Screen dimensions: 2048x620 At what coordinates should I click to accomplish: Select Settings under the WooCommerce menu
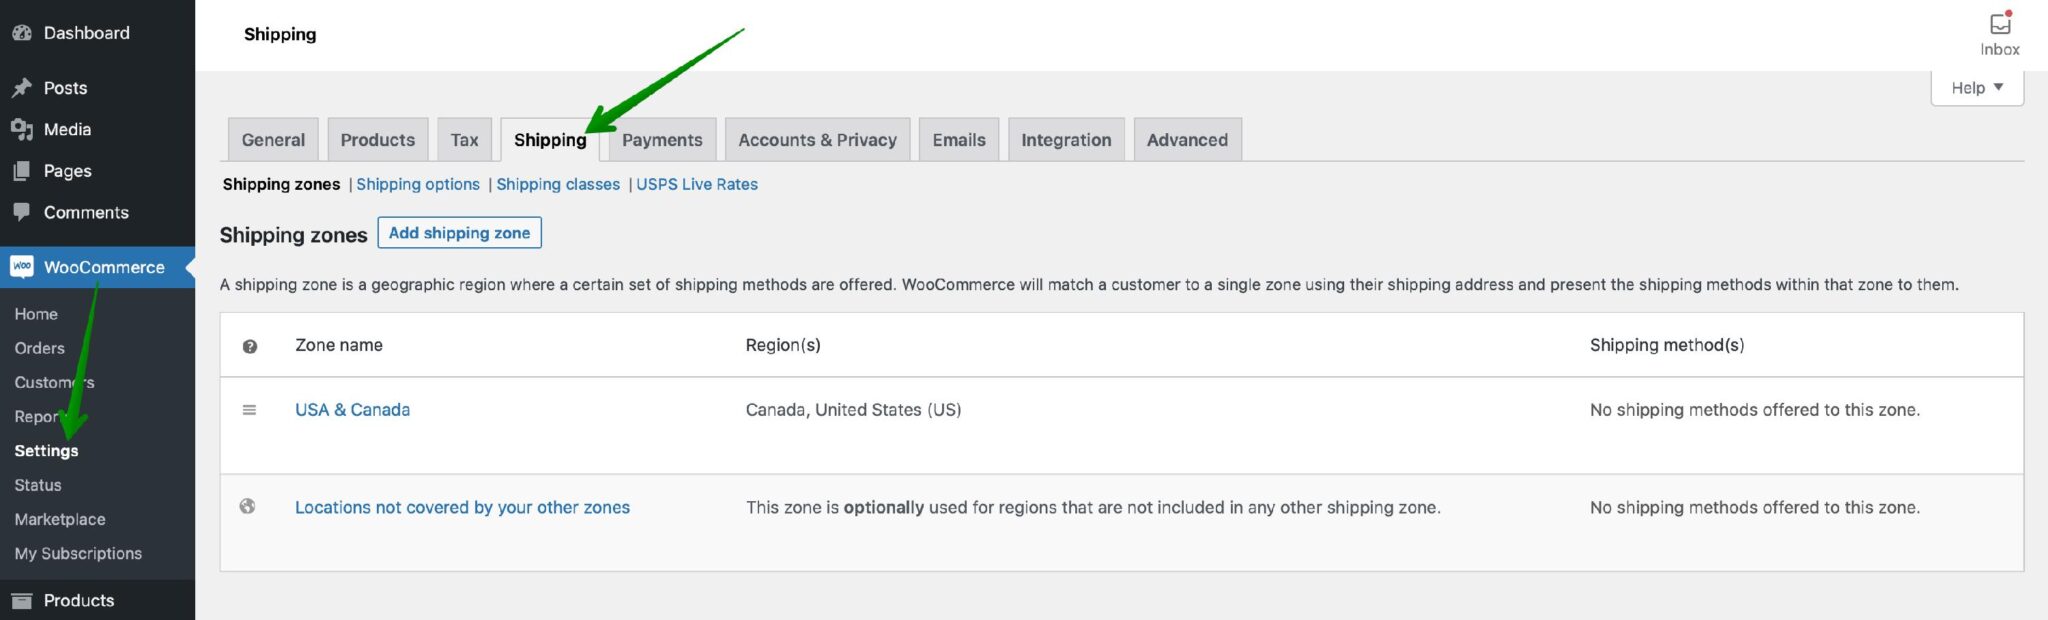[x=46, y=450]
